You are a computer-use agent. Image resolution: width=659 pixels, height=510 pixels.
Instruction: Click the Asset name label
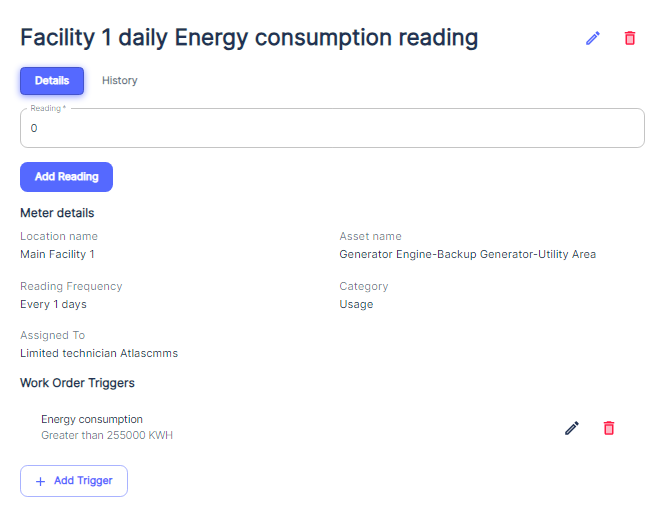[370, 236]
